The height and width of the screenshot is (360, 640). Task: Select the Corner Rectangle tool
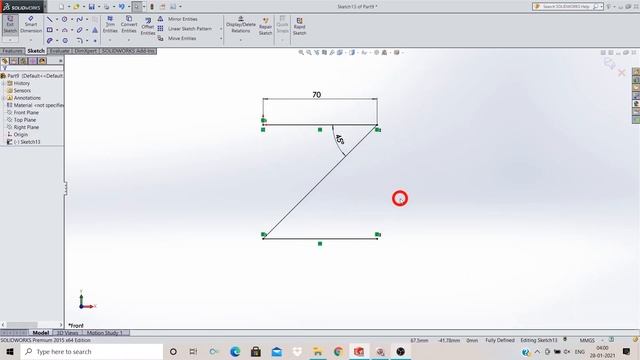50,30
